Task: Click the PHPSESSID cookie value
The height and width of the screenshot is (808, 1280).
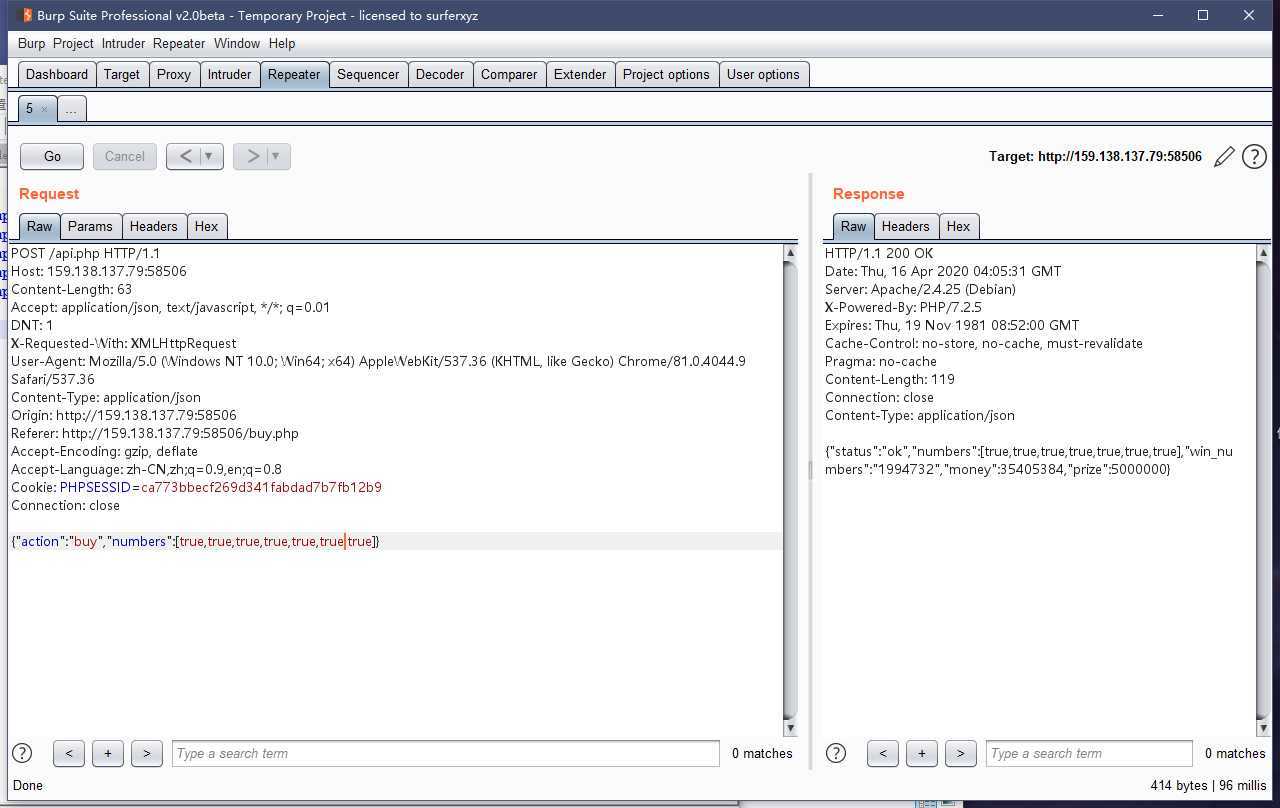Action: click(261, 487)
